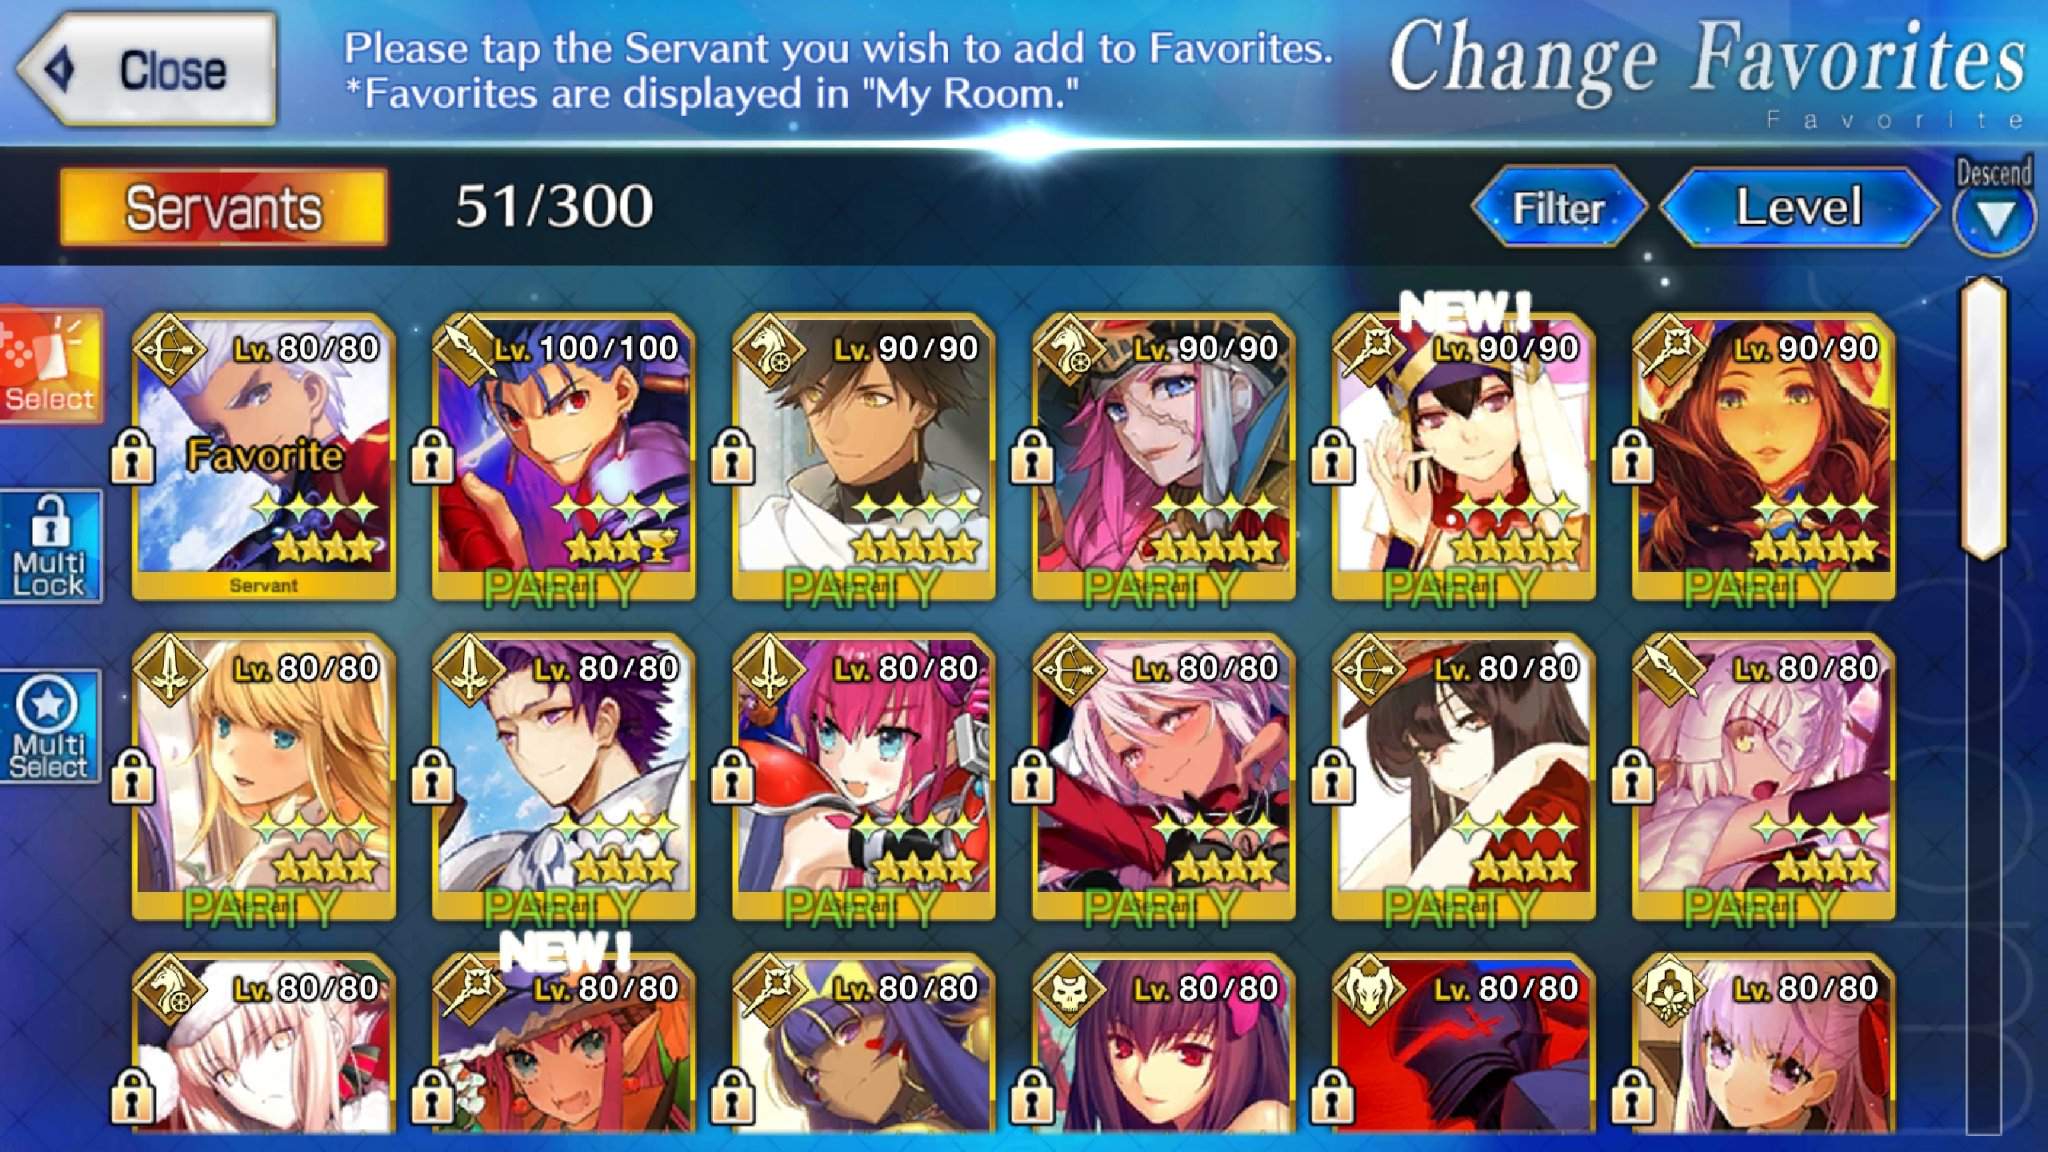
Task: Select the pink-haired Saber Lv. 80/80 card
Action: [863, 777]
